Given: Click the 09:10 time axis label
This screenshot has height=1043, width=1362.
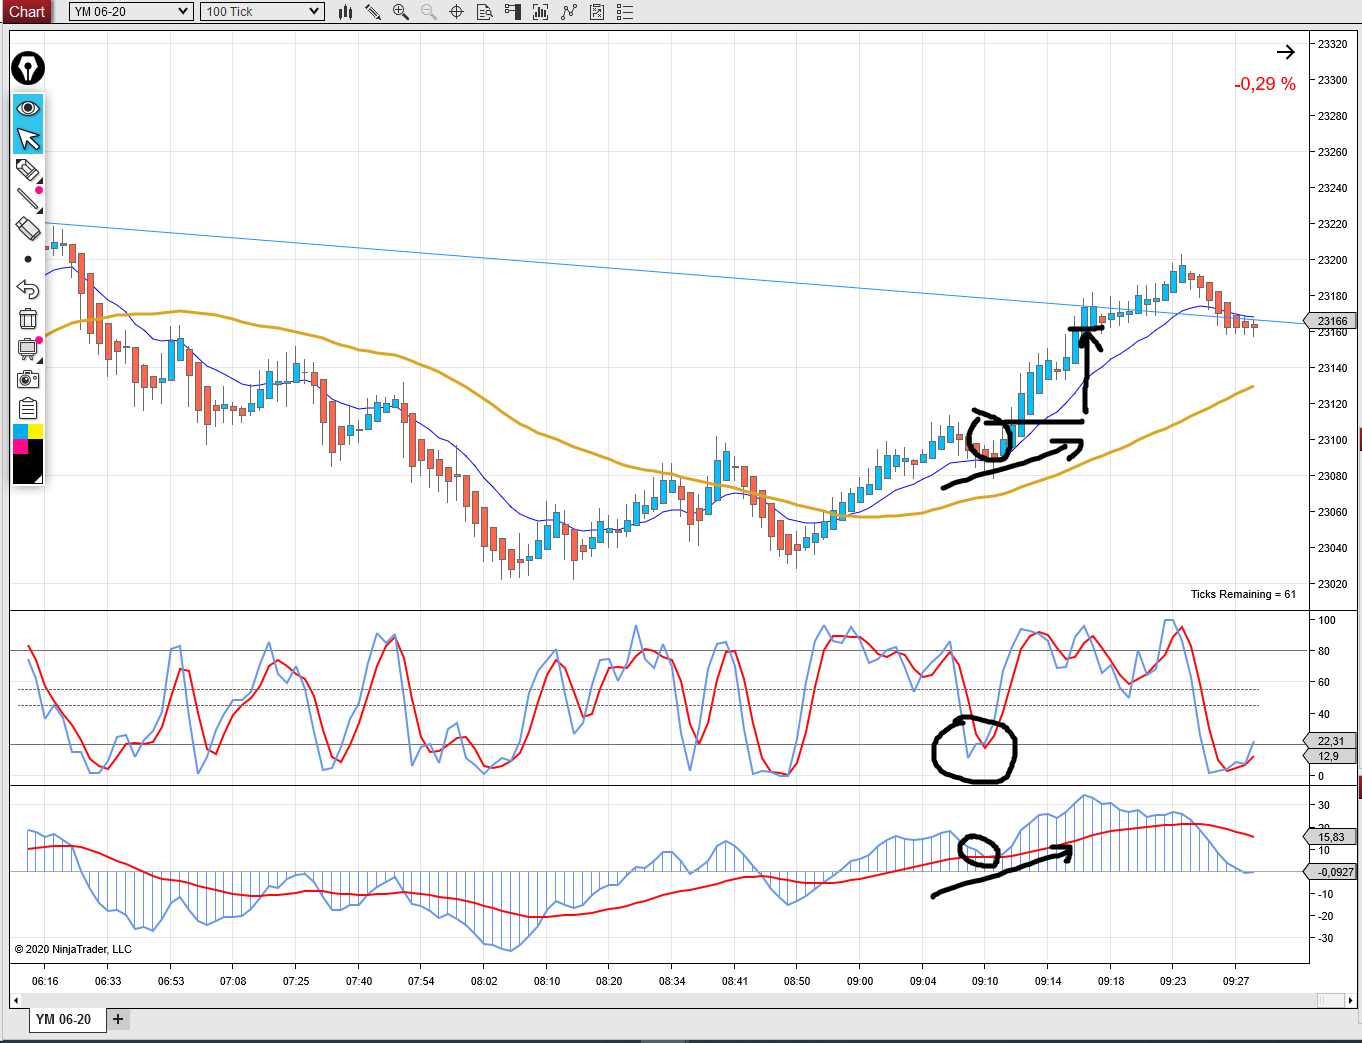Looking at the screenshot, I should (x=985, y=981).
